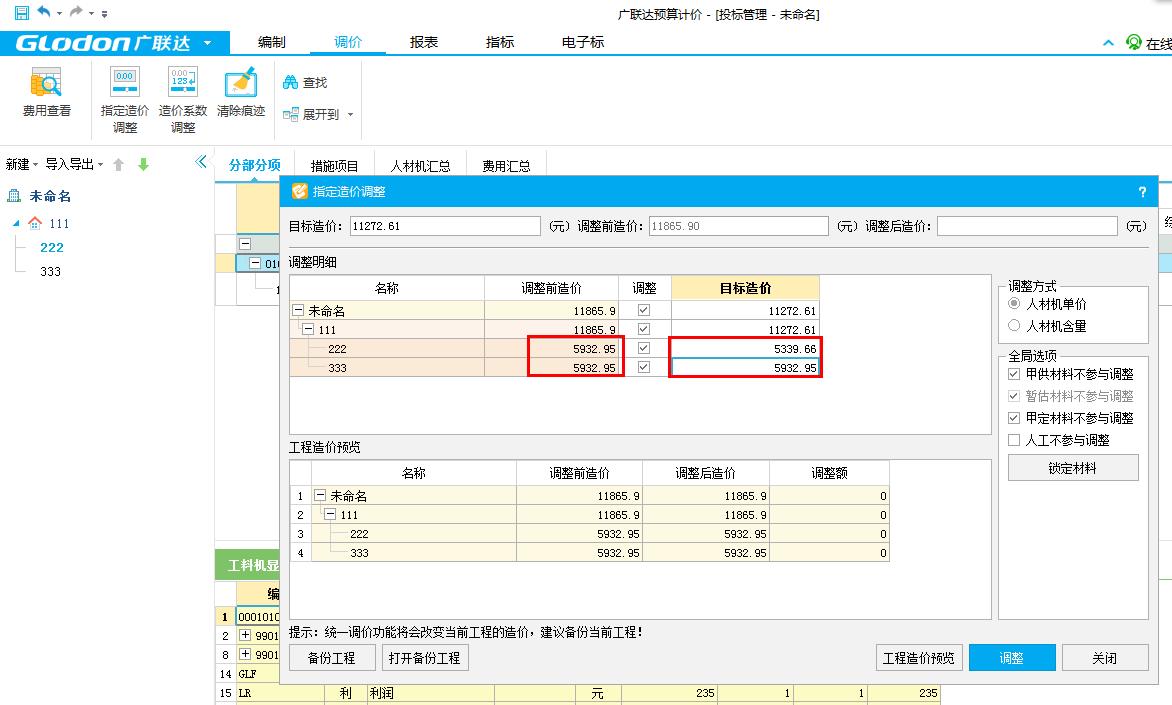Open the 分部分项 tab
Viewport: 1172px width, 705px height.
coord(254,165)
